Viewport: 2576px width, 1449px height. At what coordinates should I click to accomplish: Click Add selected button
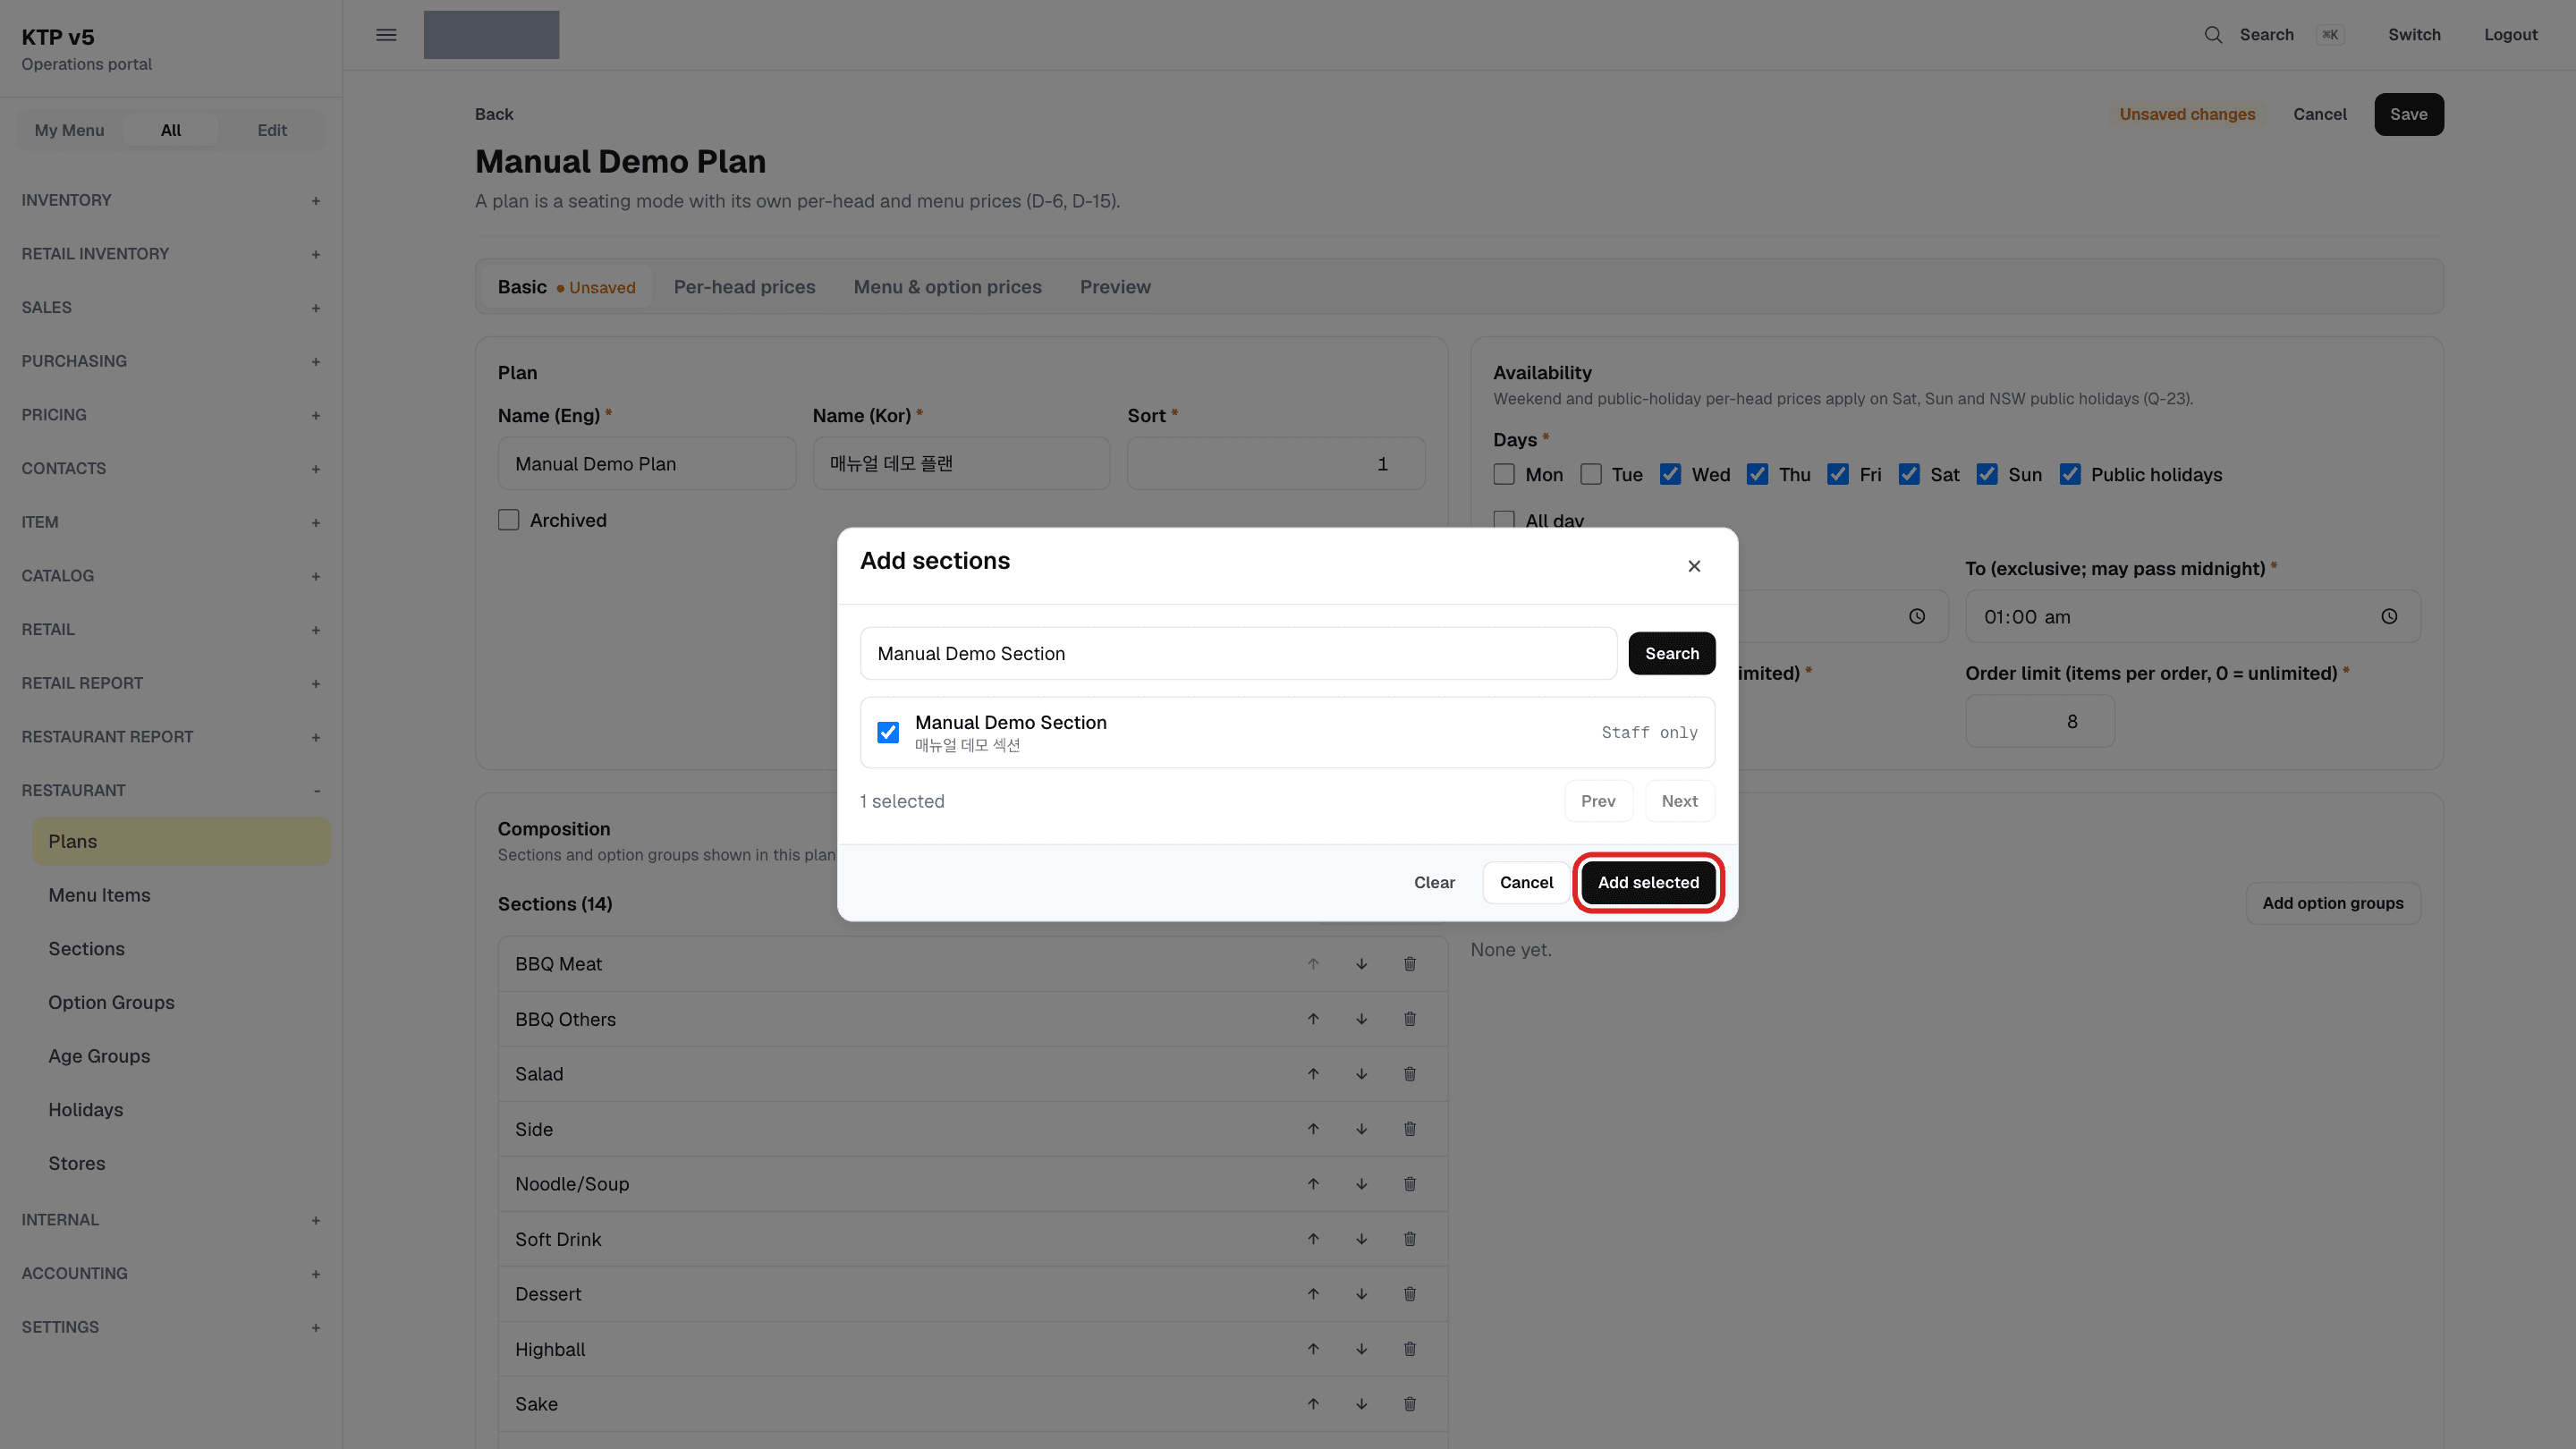point(1648,882)
